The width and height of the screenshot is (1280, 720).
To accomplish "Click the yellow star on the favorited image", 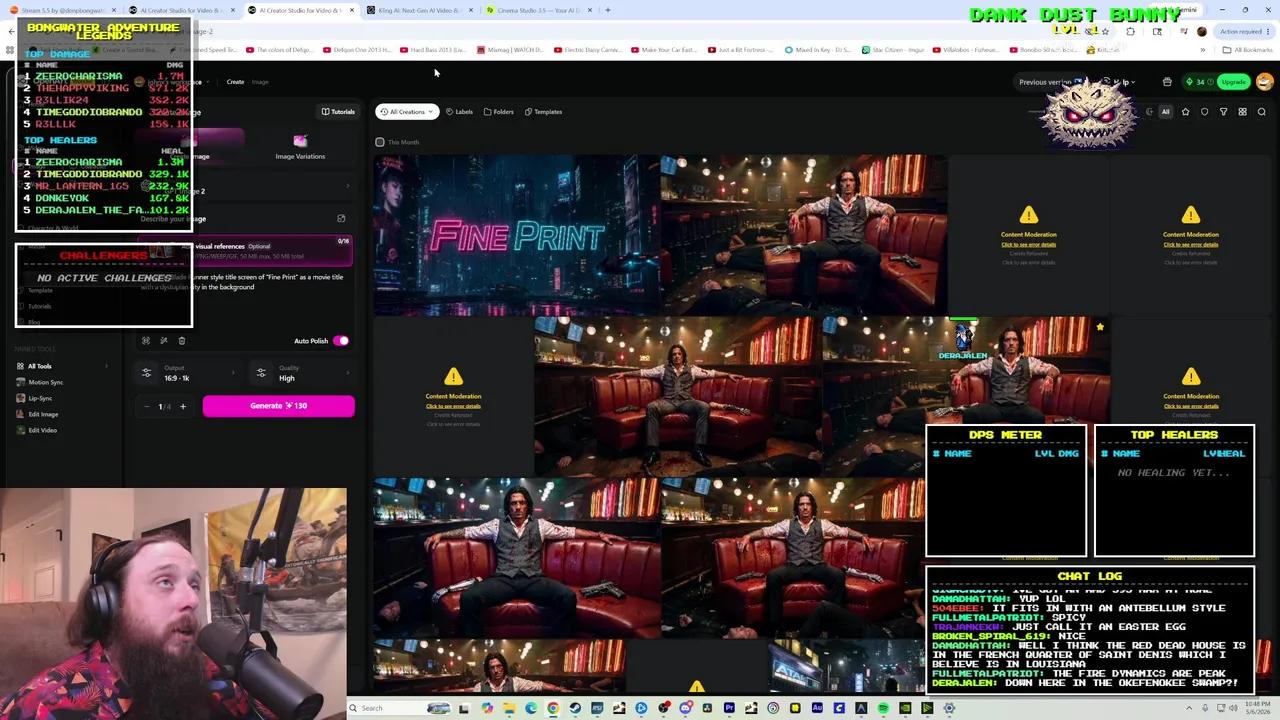I will 1100,327.
